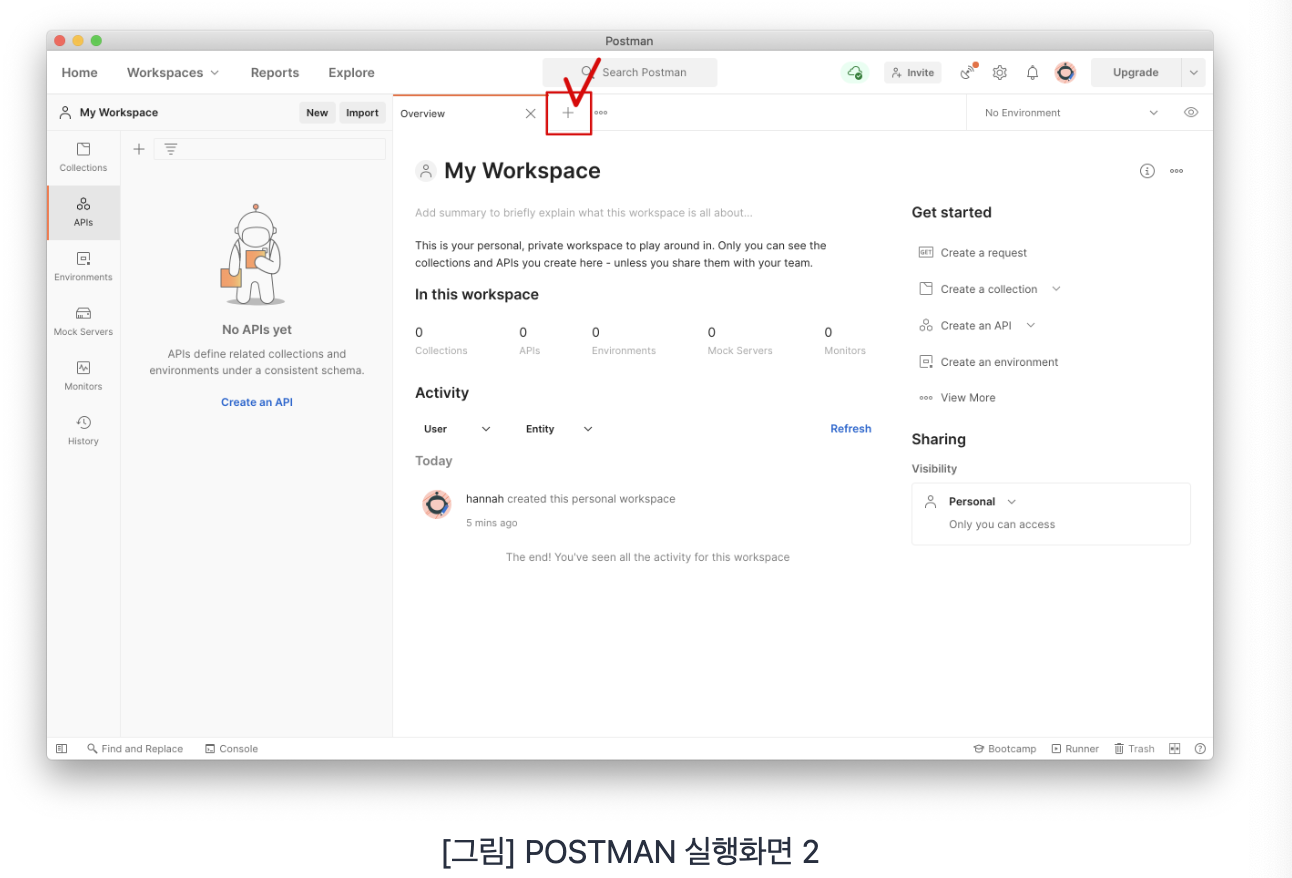Open the Environments sidebar panel
Screen dimensions: 1292x878
coord(83,266)
